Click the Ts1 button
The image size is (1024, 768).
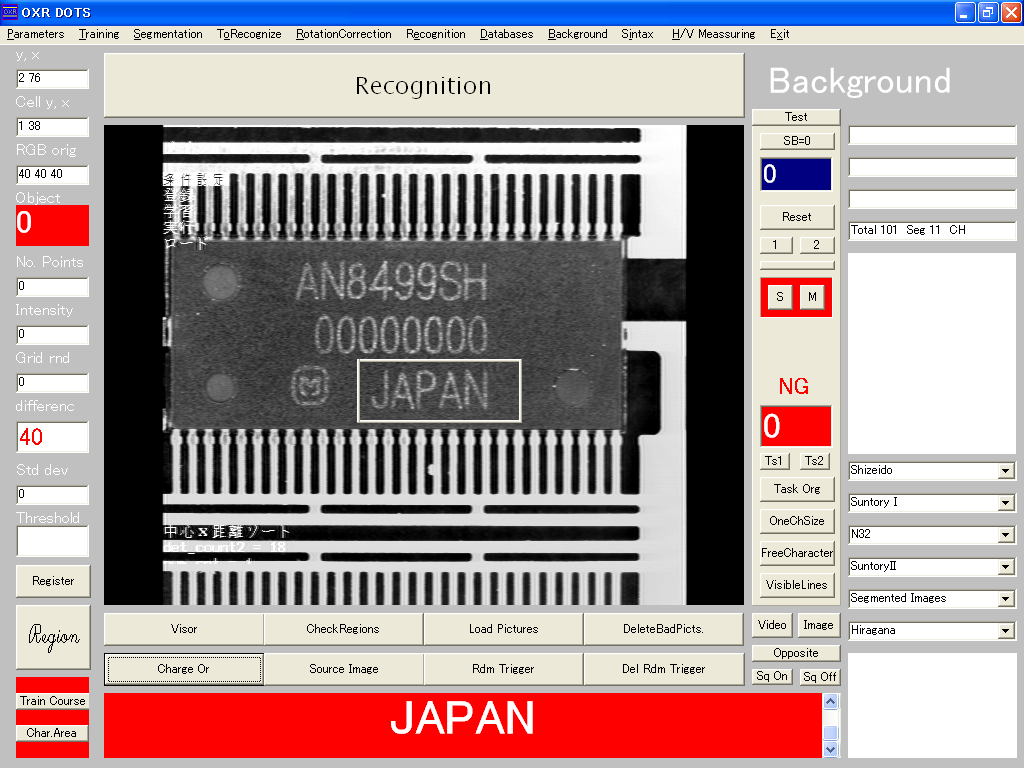point(775,461)
